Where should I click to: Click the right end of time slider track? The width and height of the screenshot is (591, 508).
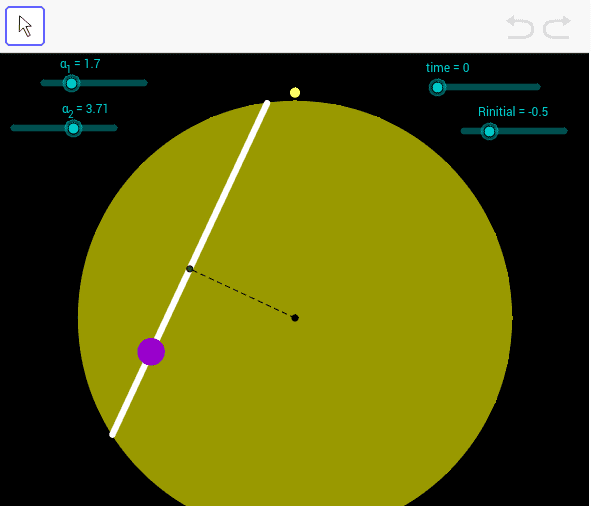(x=538, y=87)
